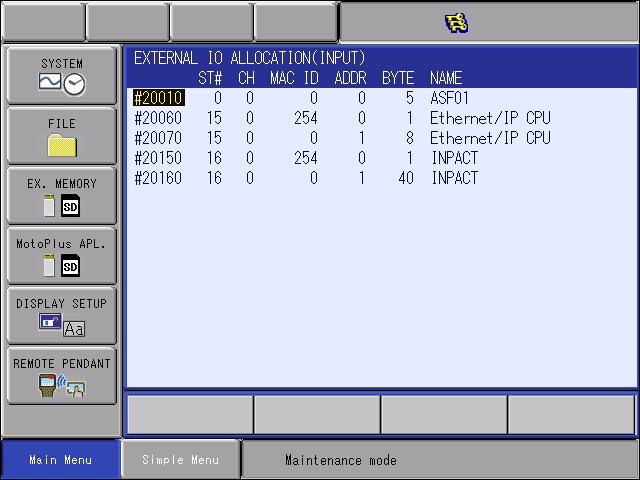The height and width of the screenshot is (480, 640).
Task: Open the SYSTEM menu icon
Action: (x=62, y=75)
